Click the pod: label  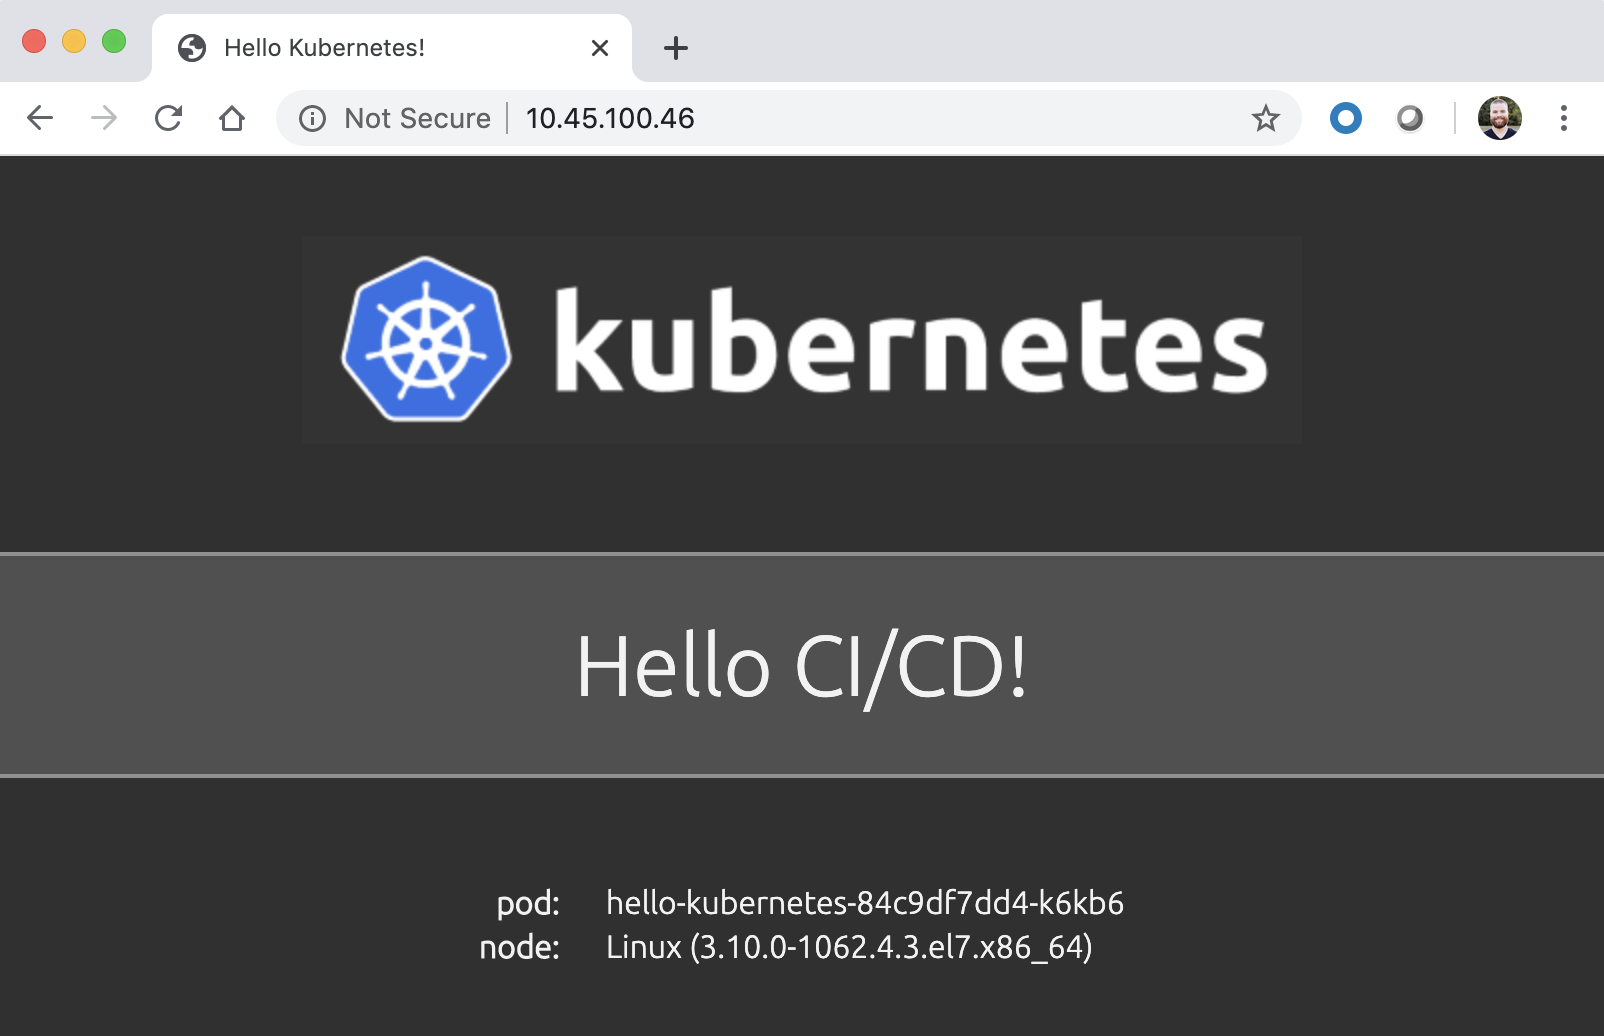(528, 904)
